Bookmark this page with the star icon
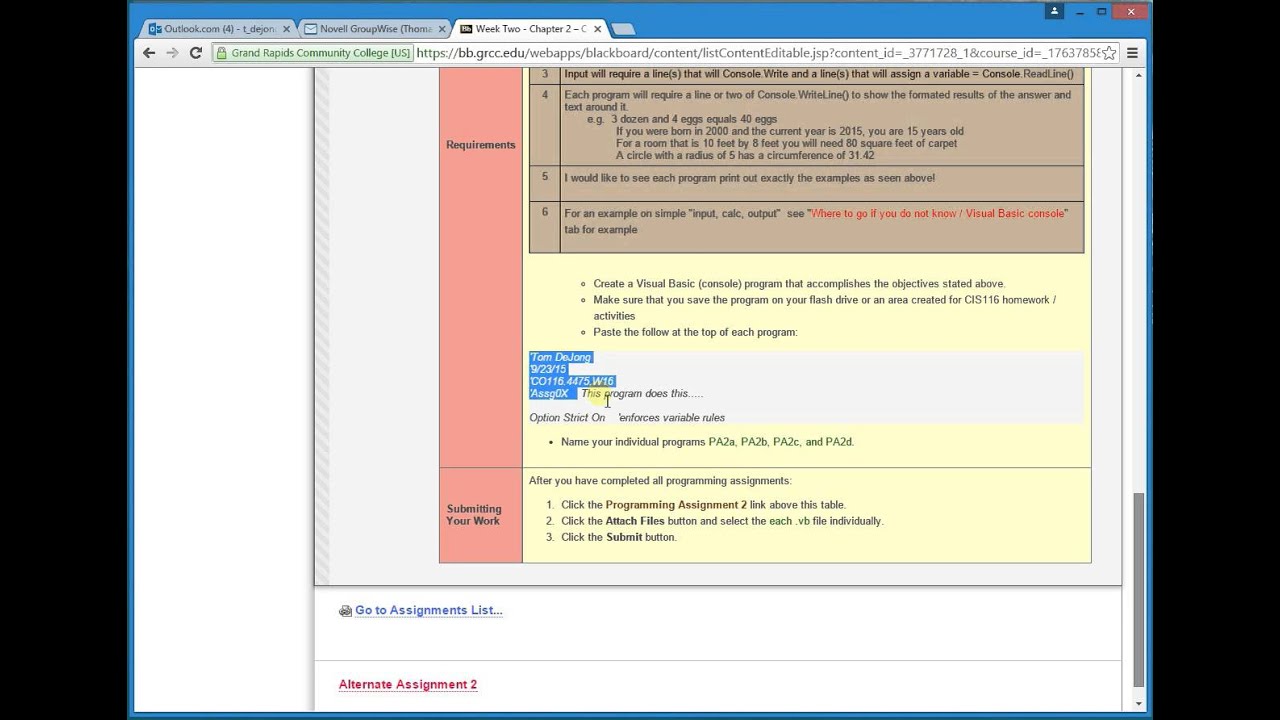 (x=1110, y=53)
